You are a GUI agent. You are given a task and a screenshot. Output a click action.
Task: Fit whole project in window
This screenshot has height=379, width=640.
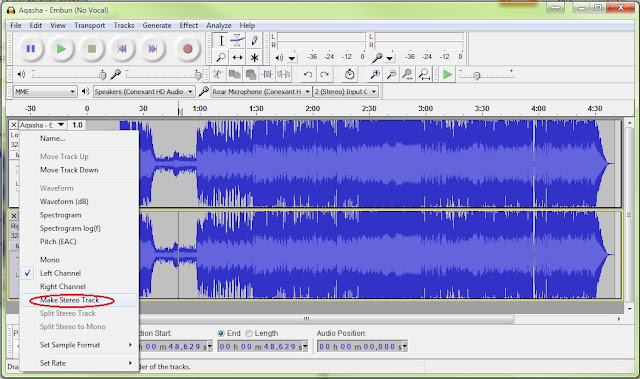424,74
